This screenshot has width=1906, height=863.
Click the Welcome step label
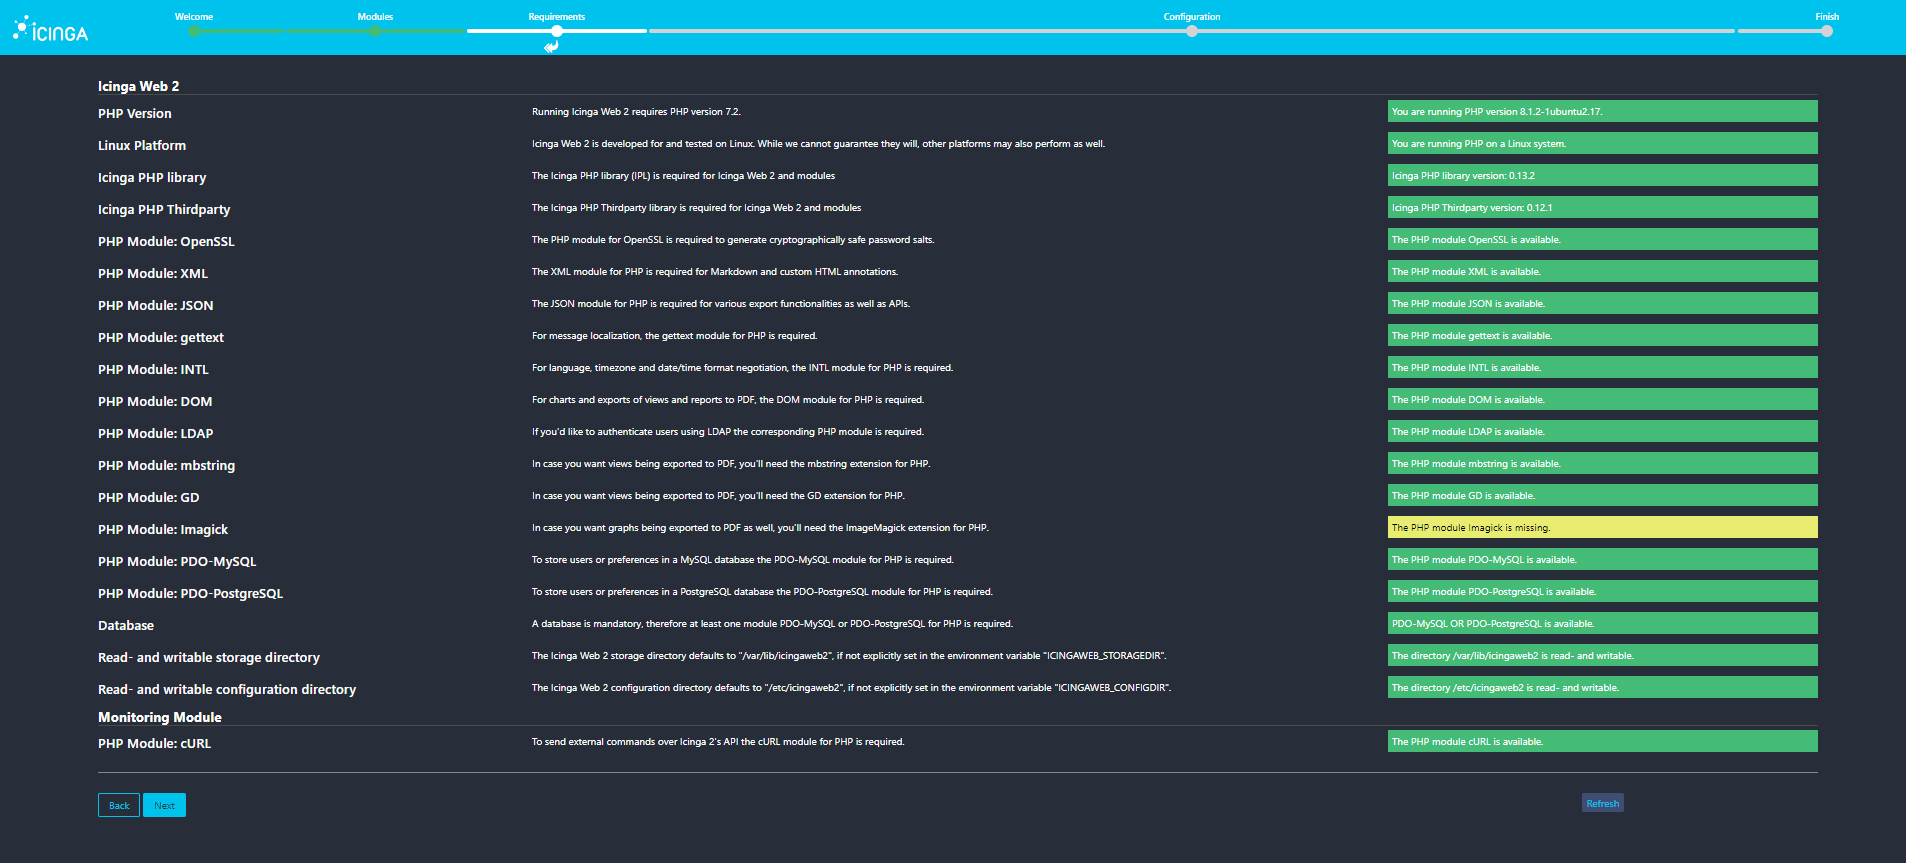tap(194, 17)
